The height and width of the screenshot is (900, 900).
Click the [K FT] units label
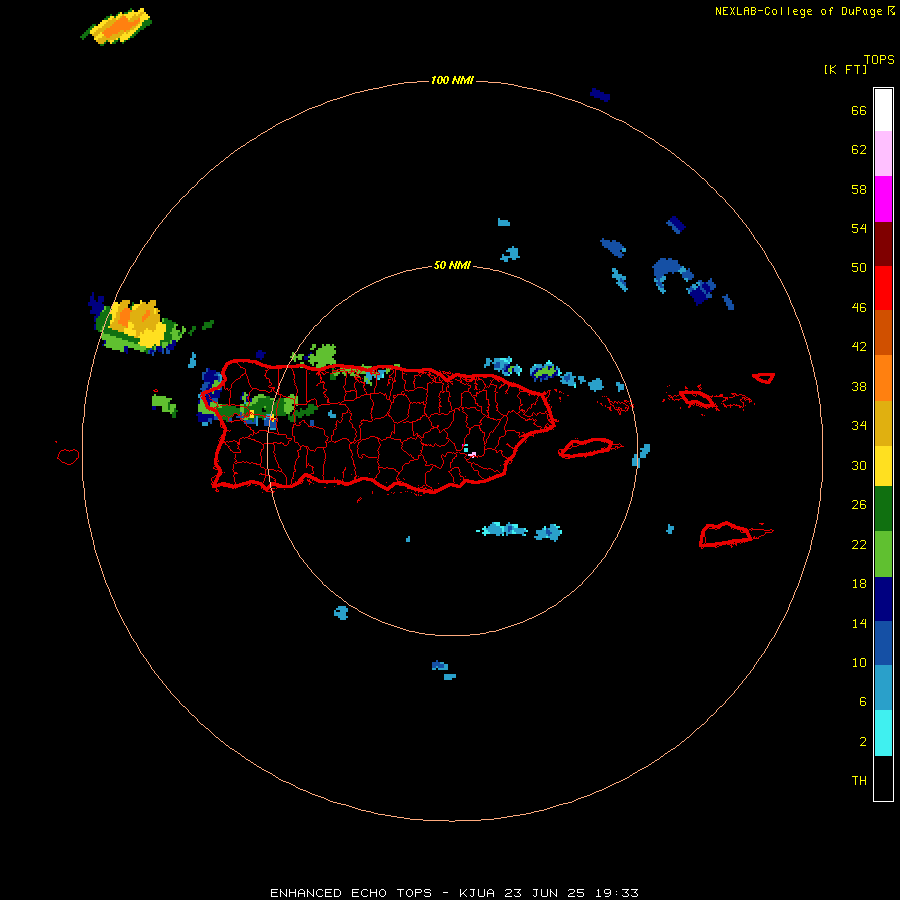845,69
